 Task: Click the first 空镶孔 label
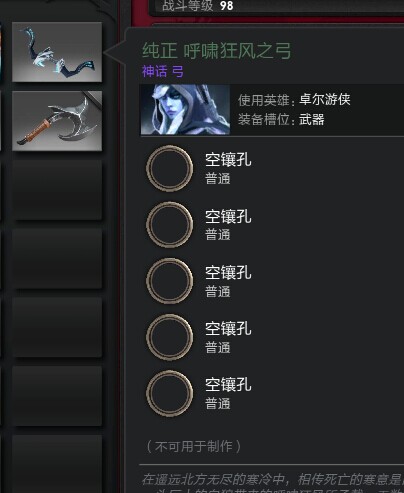(228, 160)
